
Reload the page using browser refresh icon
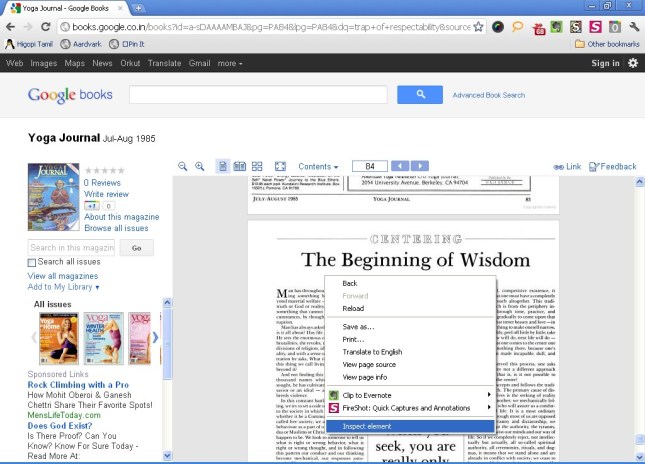tap(46, 26)
